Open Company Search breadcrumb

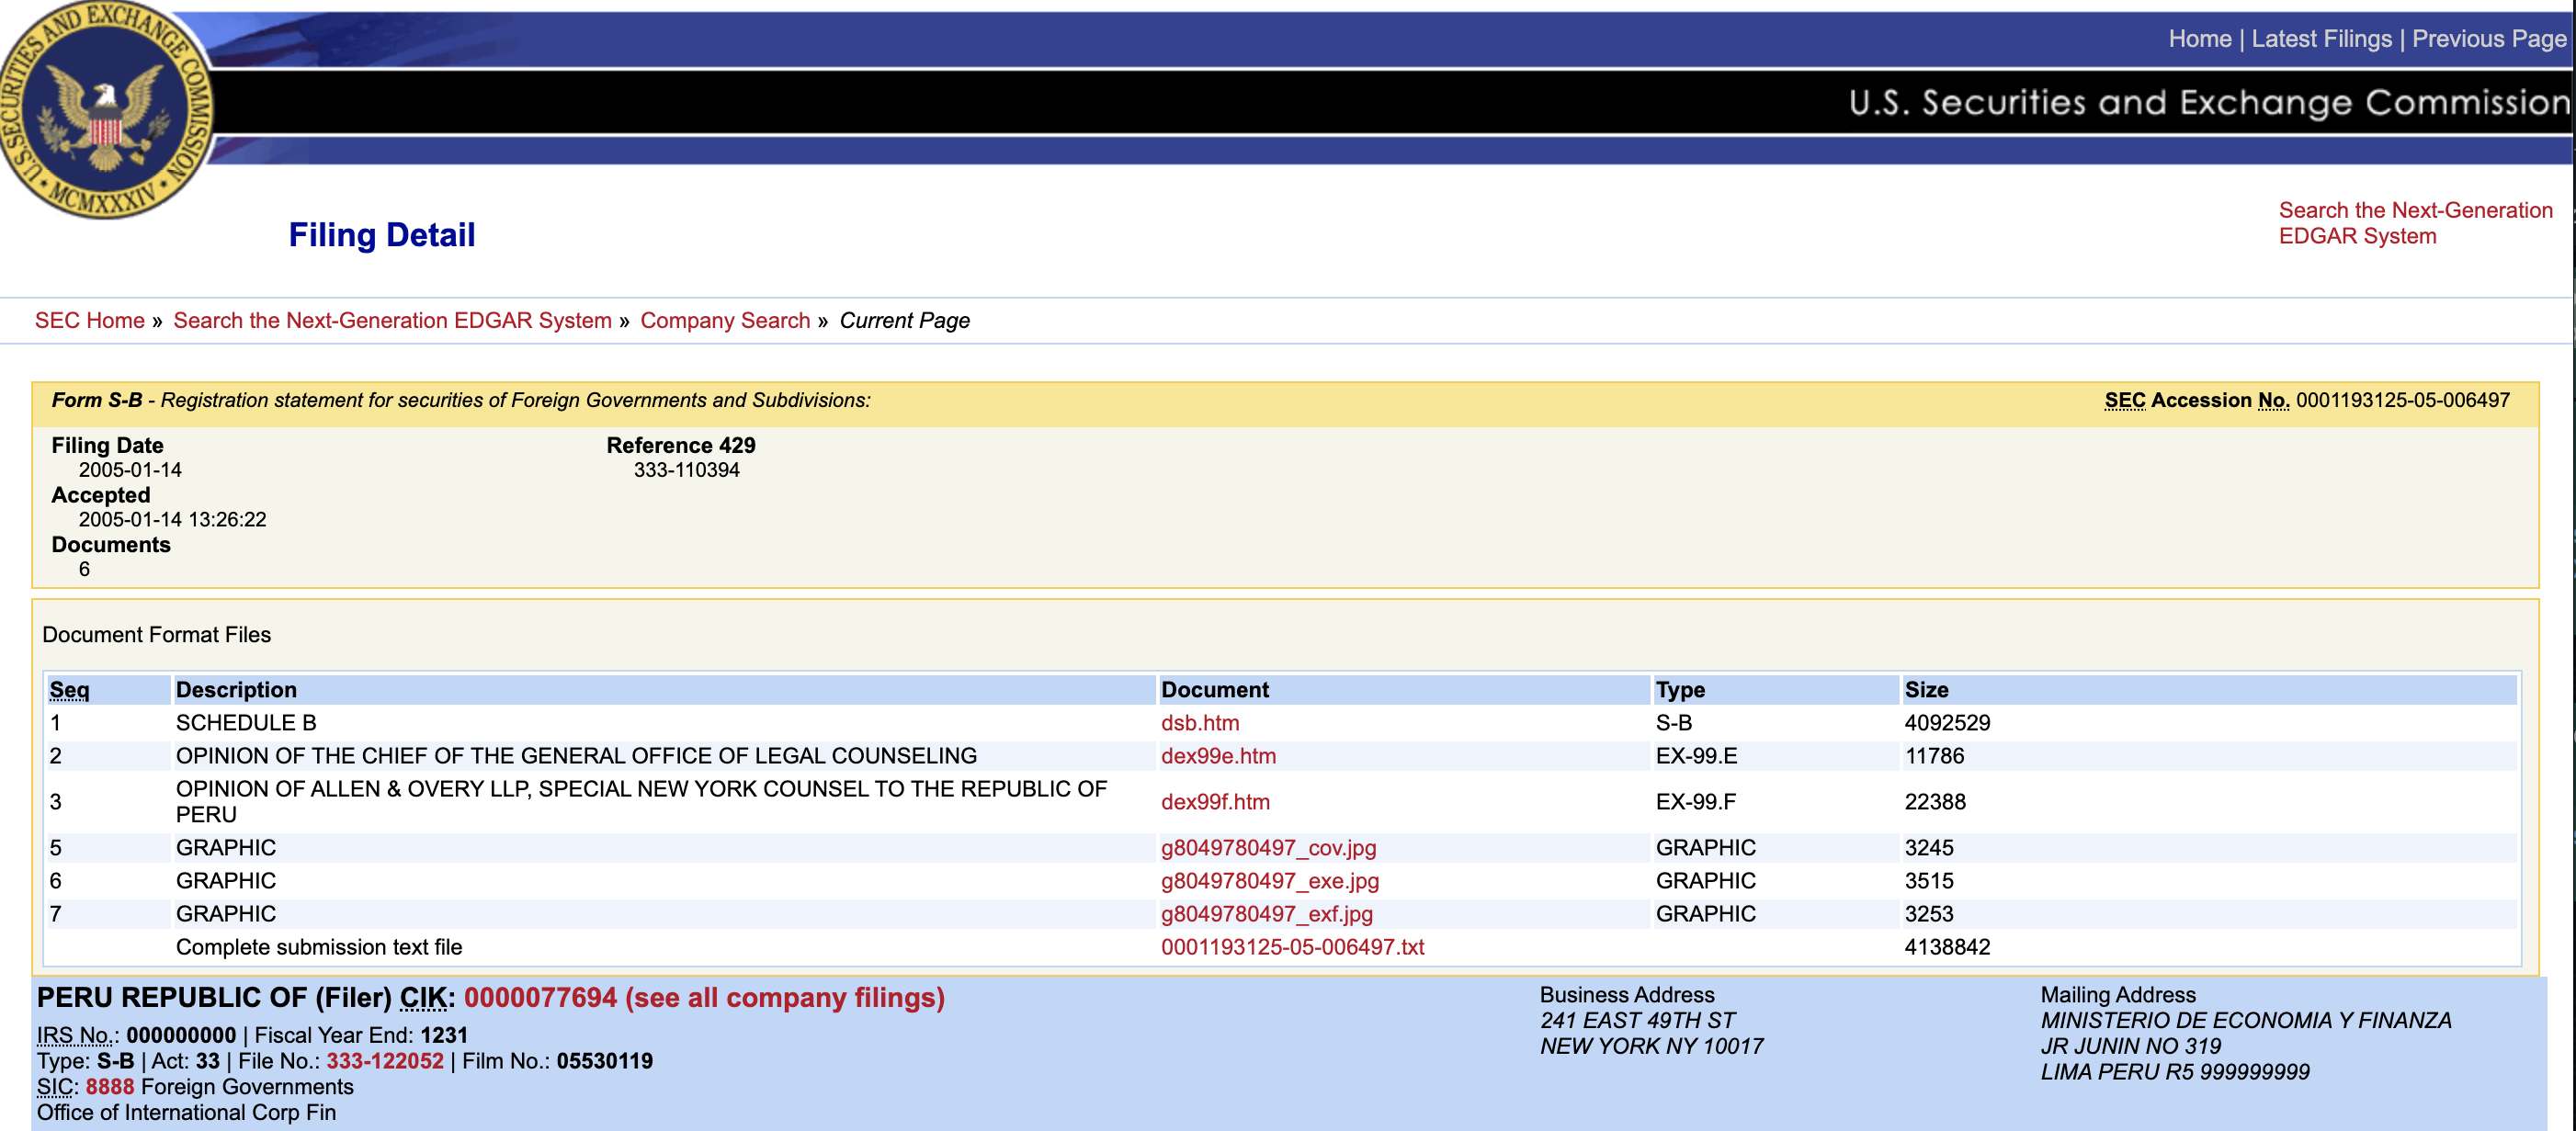(x=724, y=321)
